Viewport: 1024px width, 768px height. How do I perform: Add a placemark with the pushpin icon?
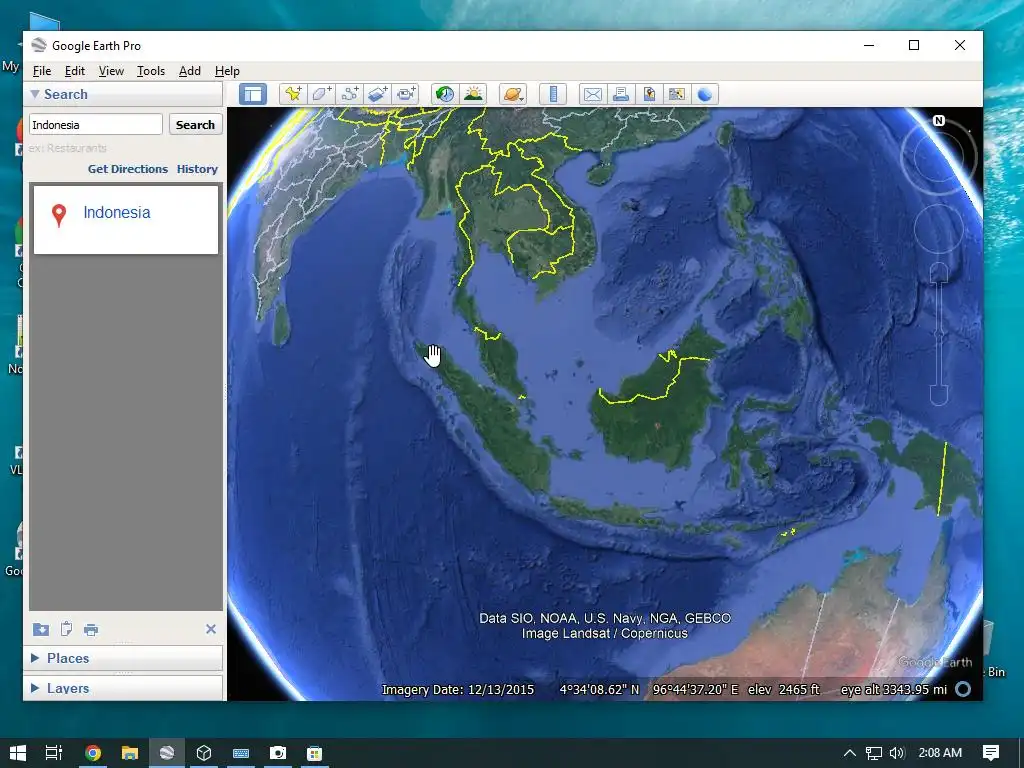[x=293, y=94]
